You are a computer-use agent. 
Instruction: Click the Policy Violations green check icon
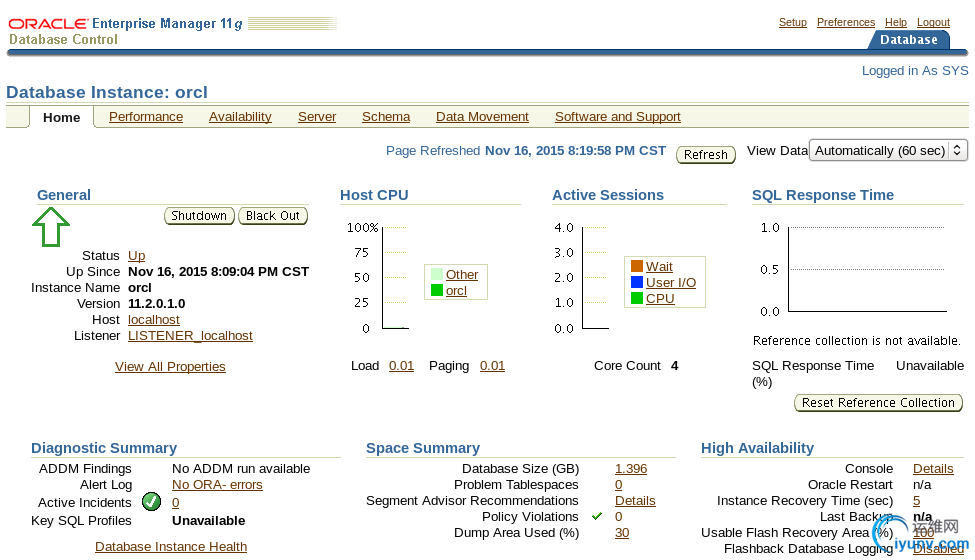point(597,516)
